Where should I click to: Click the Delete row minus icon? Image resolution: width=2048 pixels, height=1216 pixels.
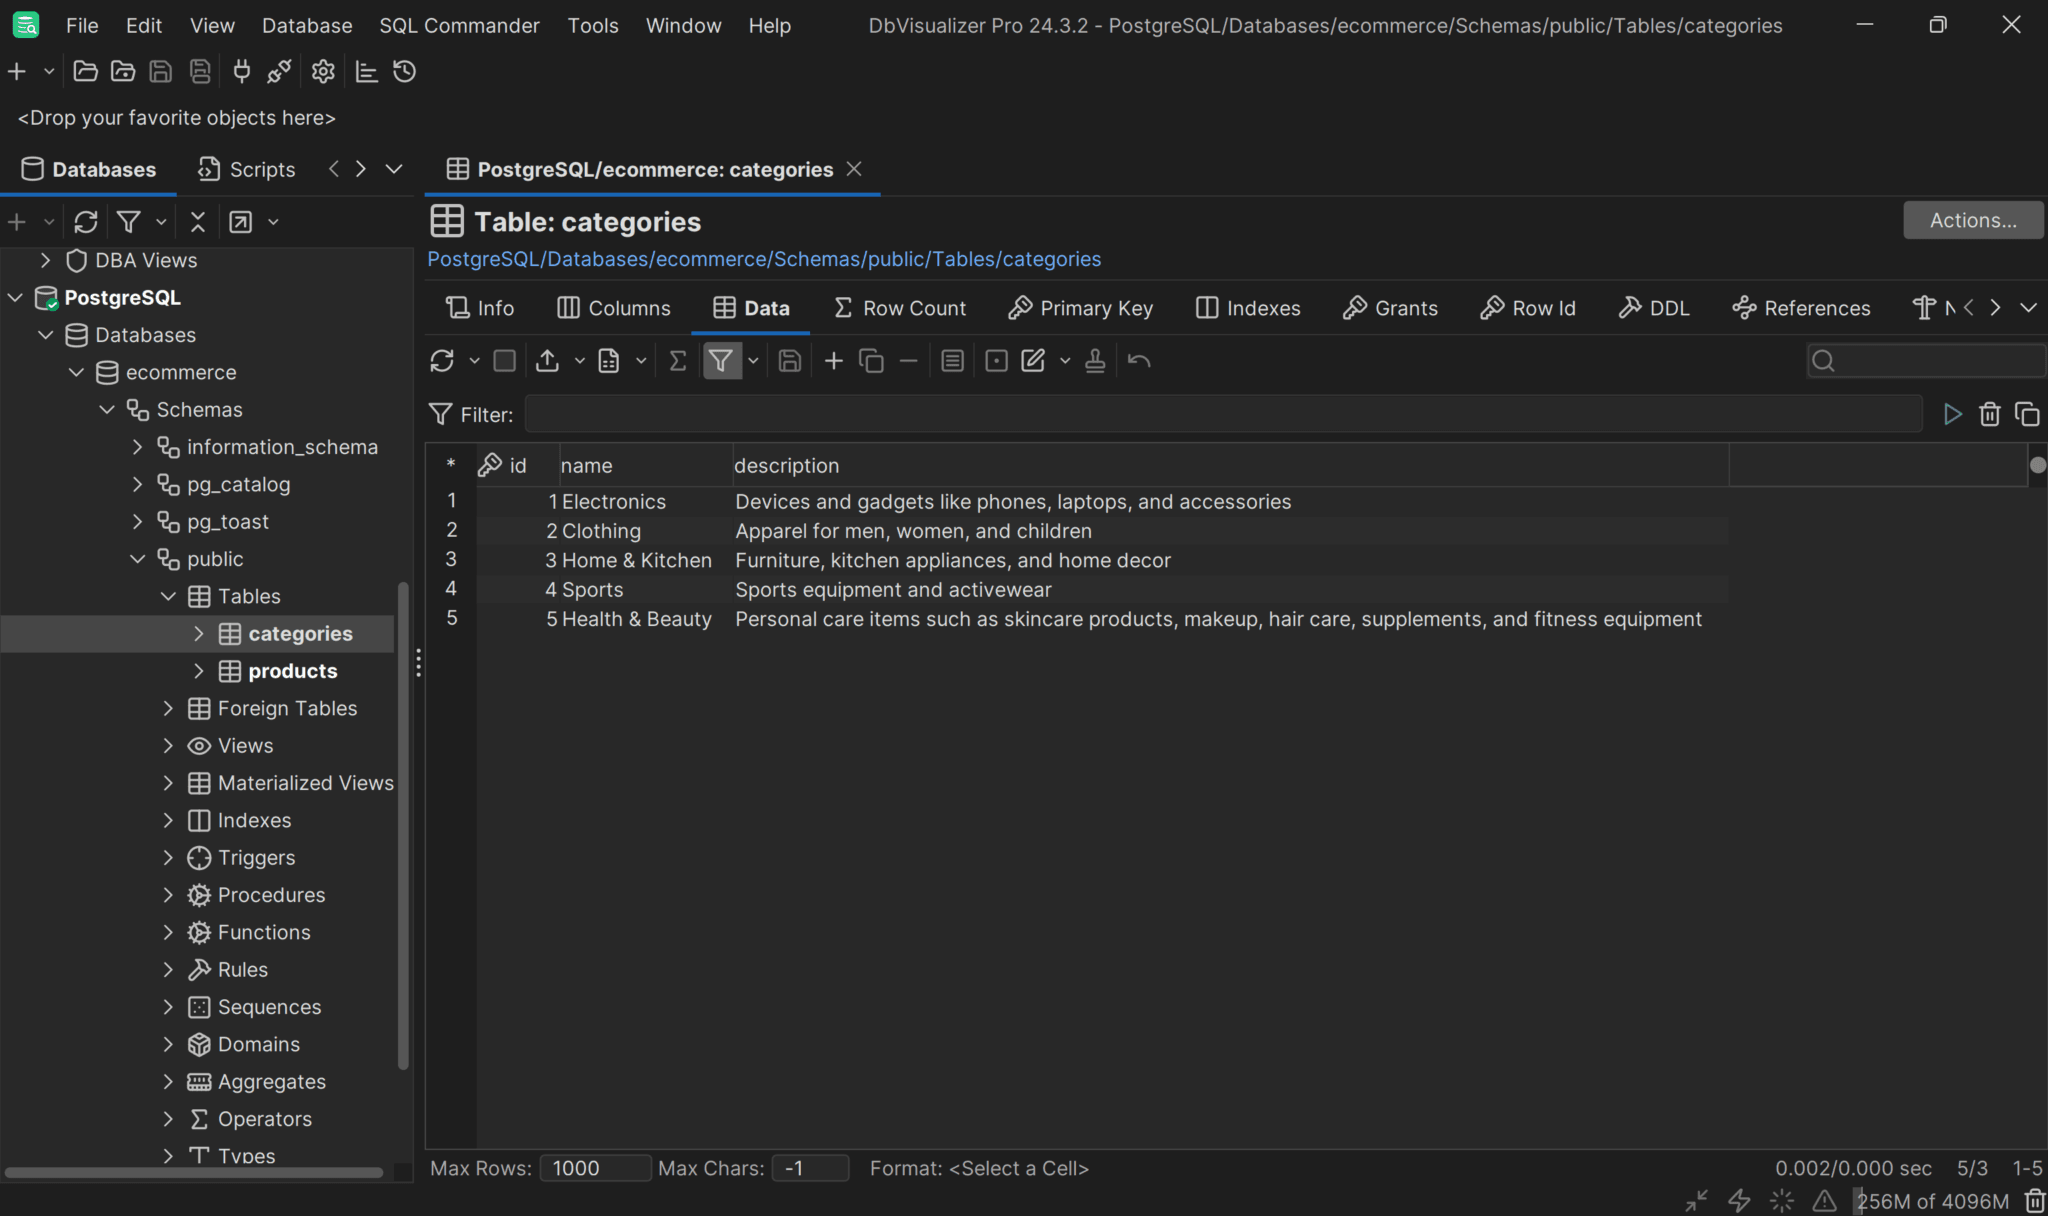(x=907, y=360)
